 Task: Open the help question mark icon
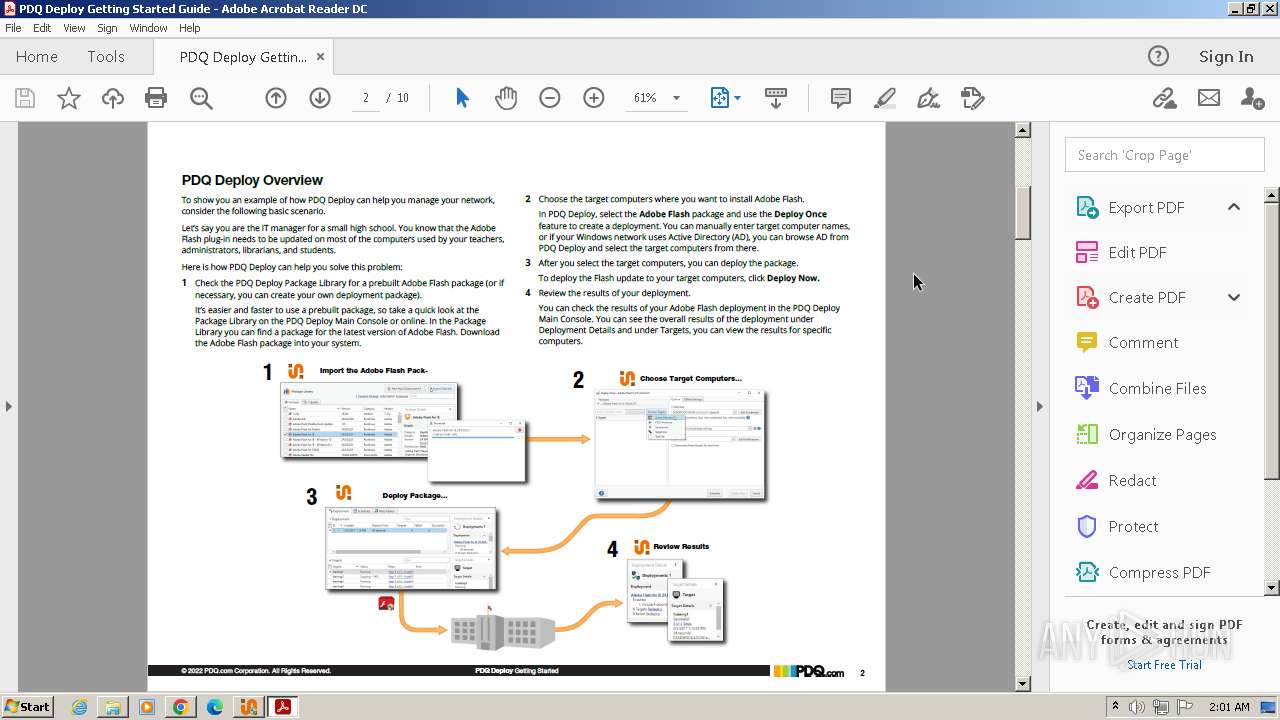tap(1158, 56)
